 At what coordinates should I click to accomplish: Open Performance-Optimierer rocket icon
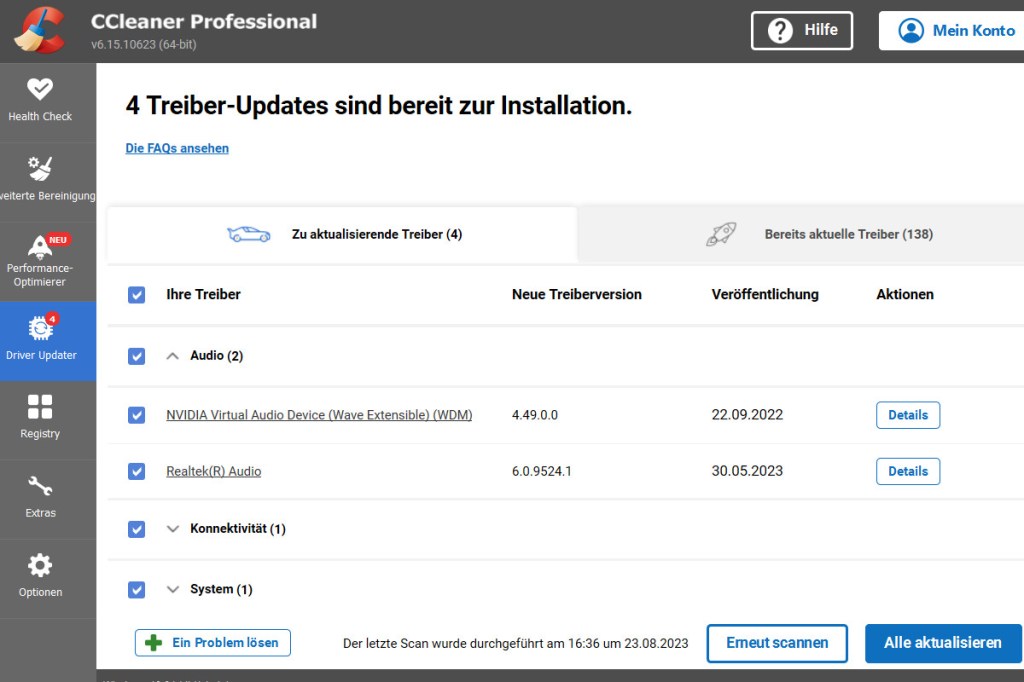coord(40,247)
